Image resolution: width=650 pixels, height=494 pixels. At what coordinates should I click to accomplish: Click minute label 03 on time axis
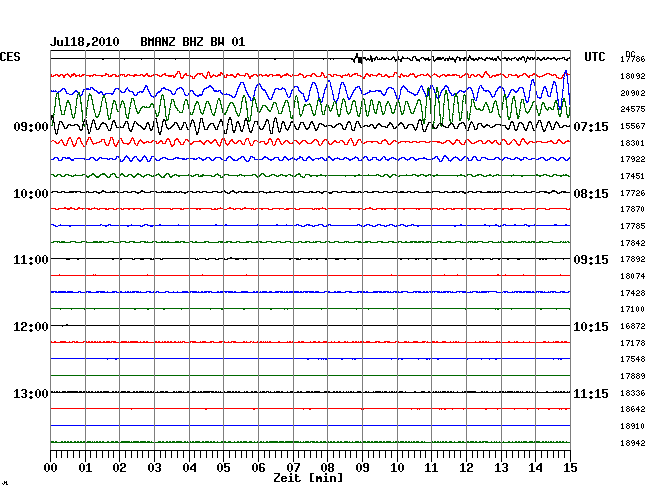click(154, 468)
